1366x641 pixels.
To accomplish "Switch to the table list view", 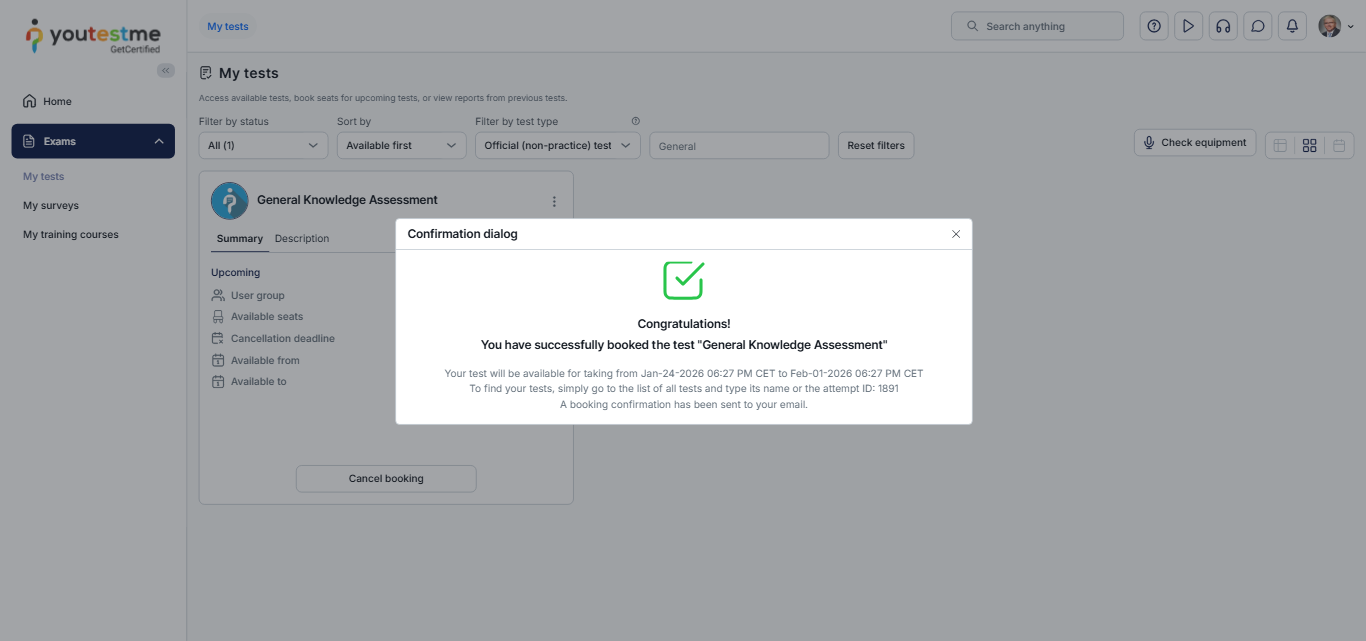I will (x=1280, y=146).
